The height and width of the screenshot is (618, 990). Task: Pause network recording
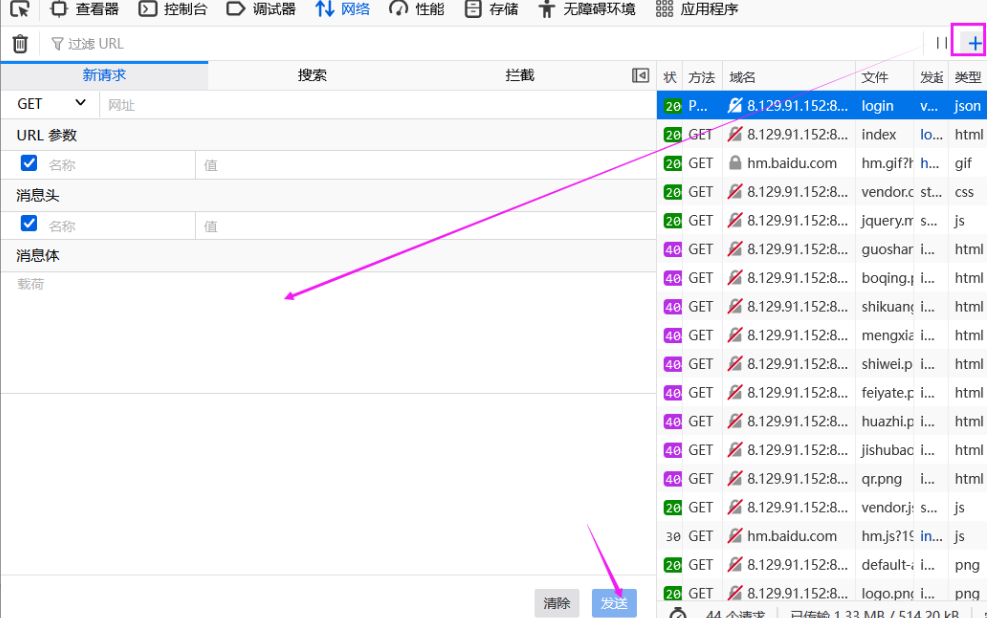pos(941,43)
